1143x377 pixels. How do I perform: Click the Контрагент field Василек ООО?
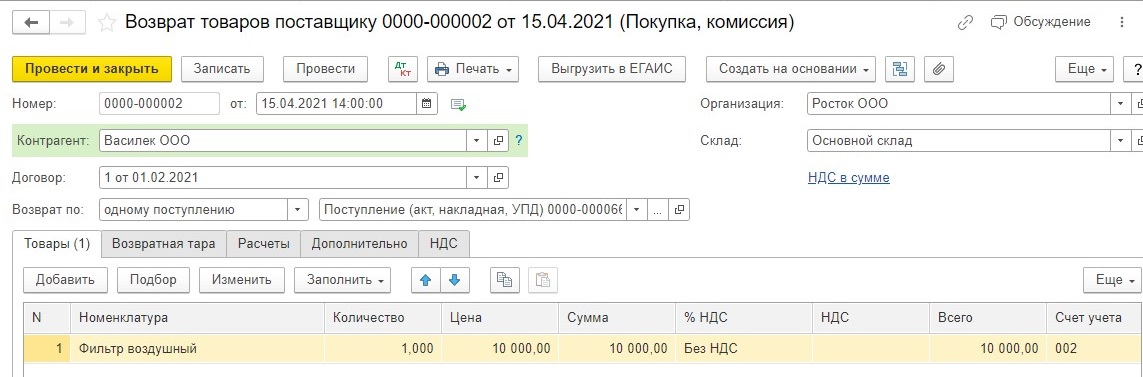pyautogui.click(x=283, y=140)
